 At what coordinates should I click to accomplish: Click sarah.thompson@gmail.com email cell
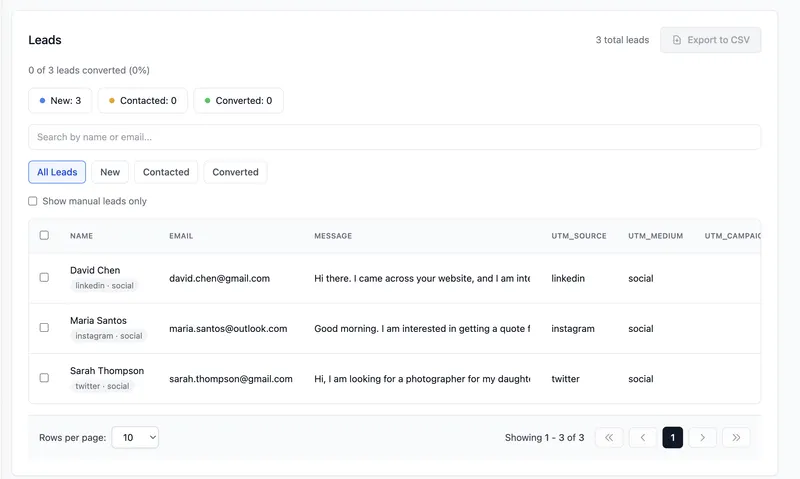[231, 379]
